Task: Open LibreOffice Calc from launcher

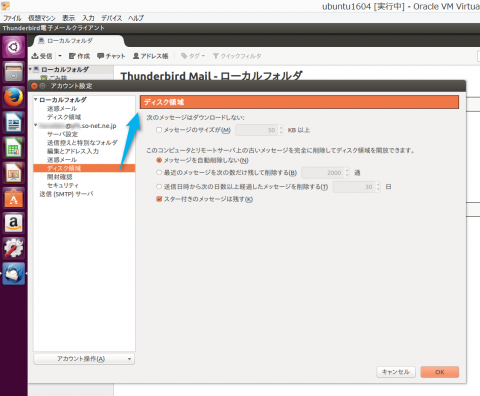Action: point(13,147)
